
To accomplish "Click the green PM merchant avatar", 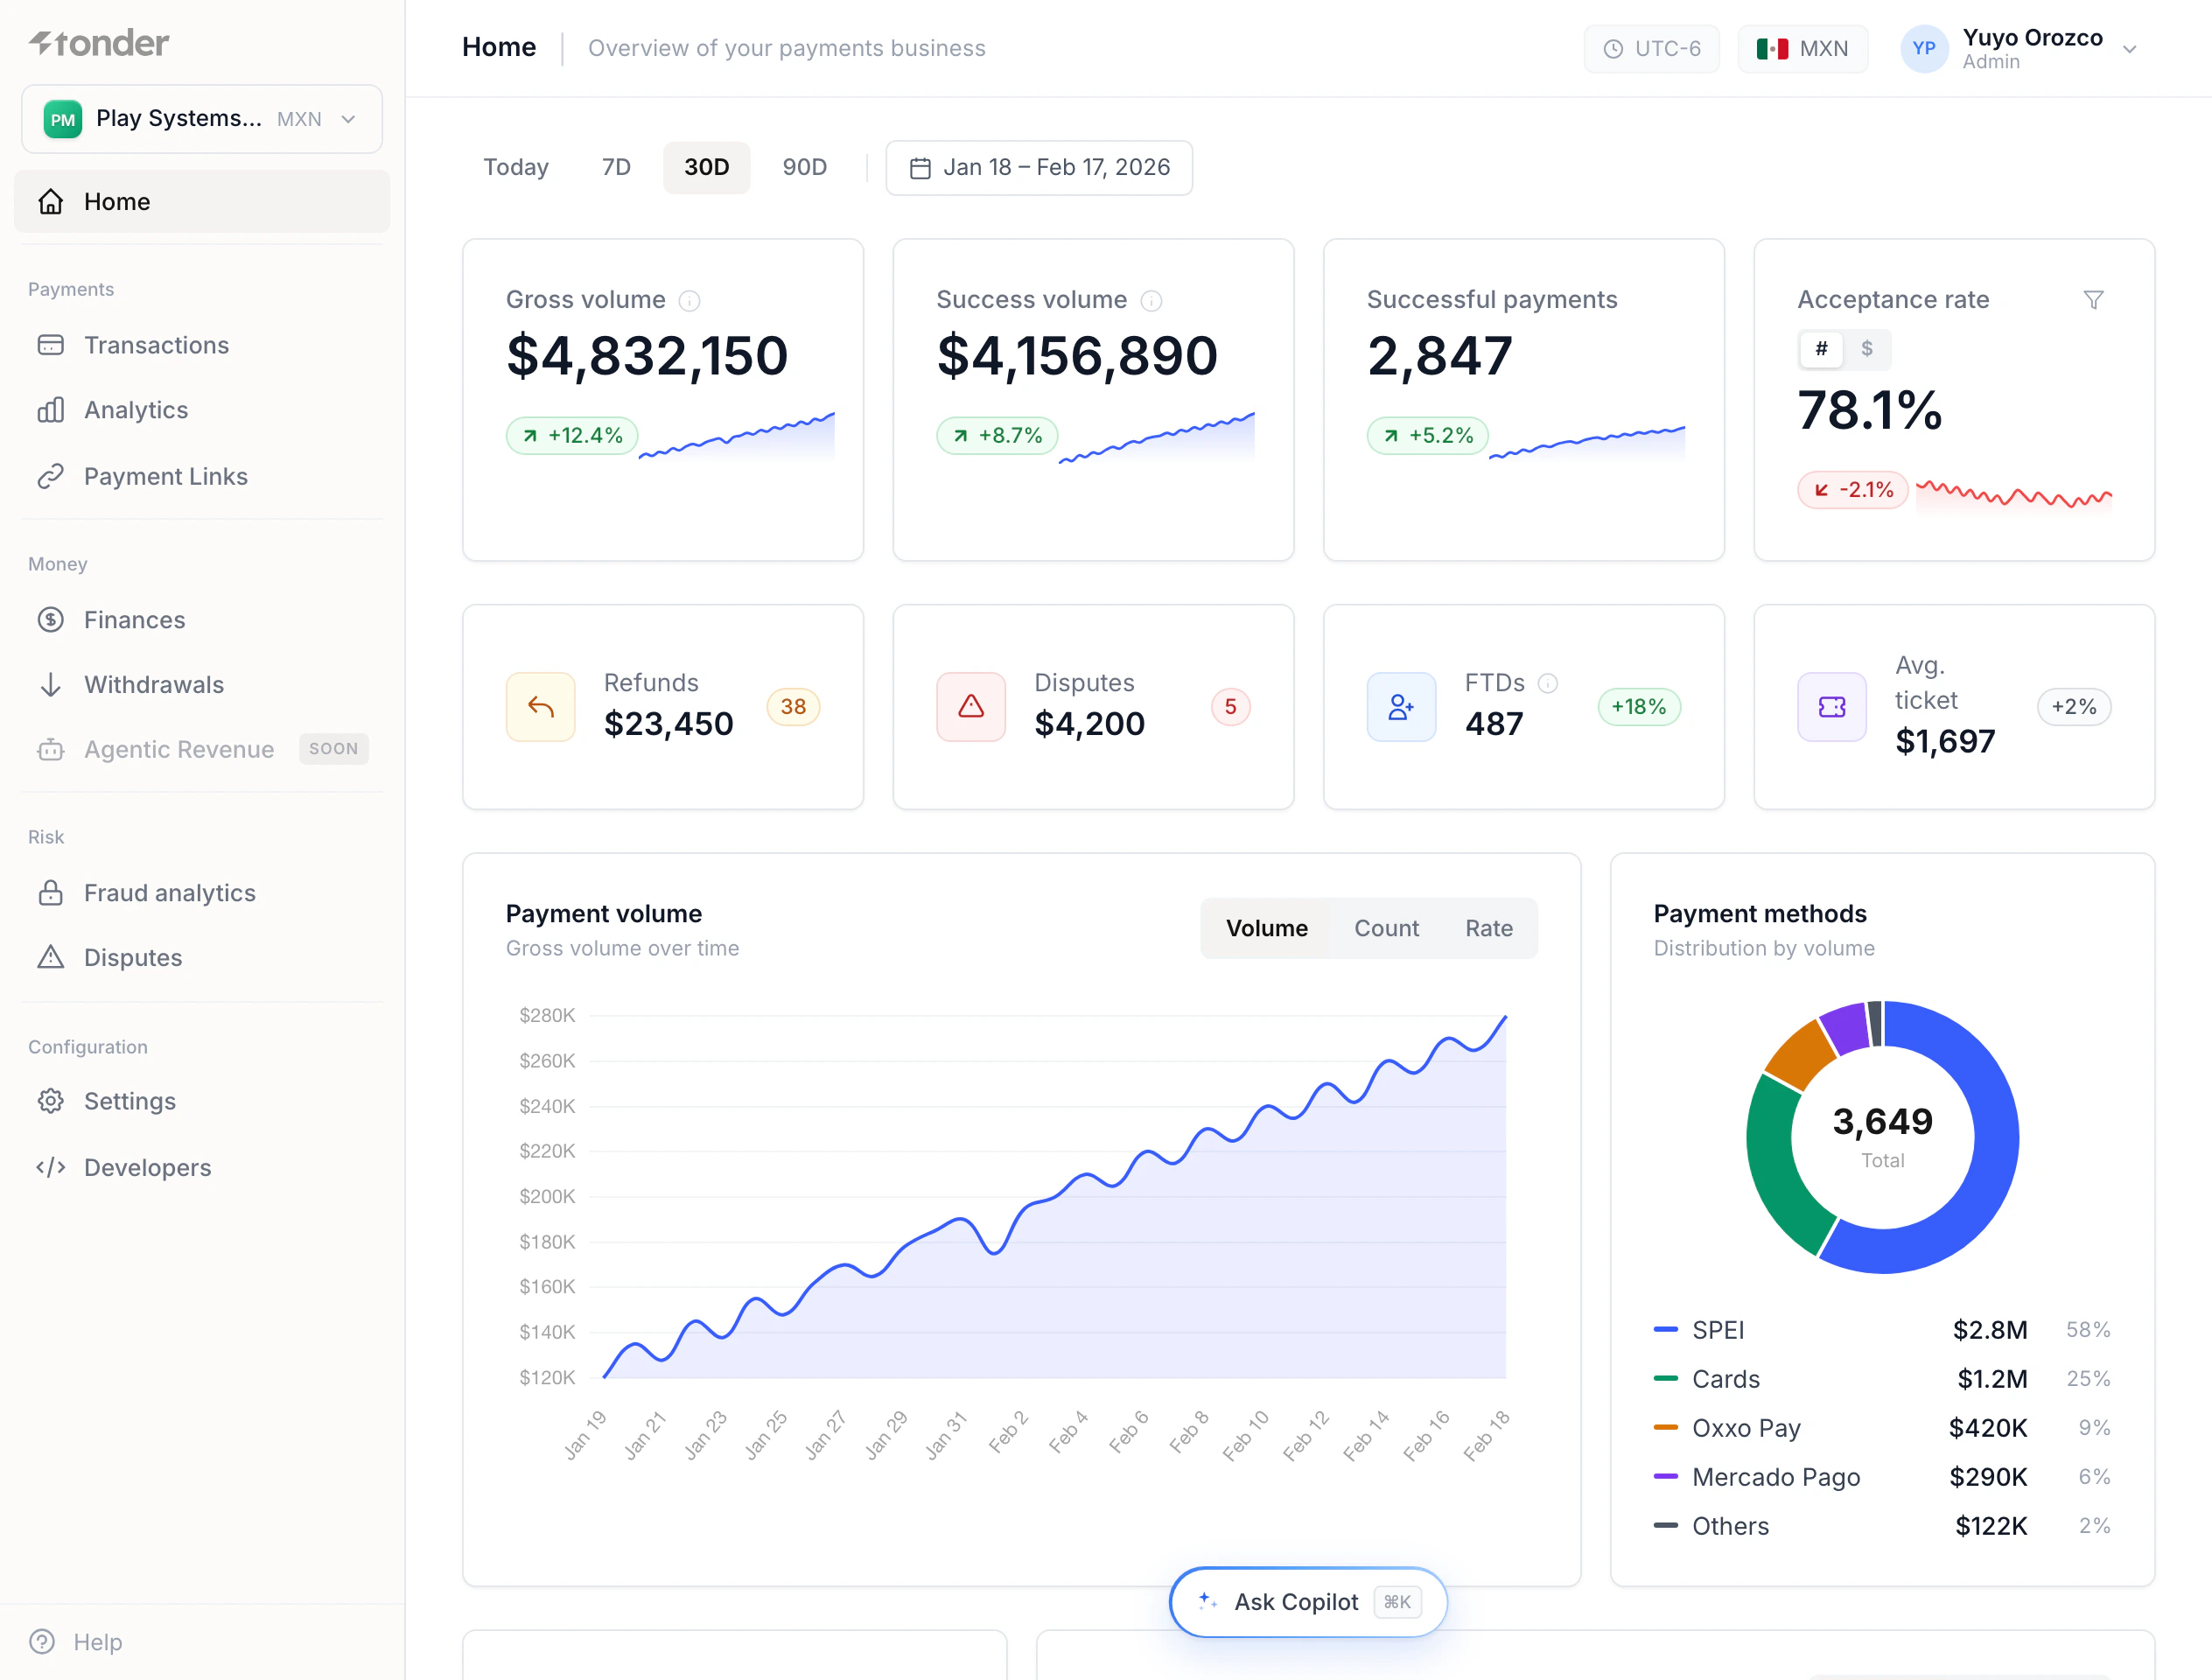I will coord(63,119).
